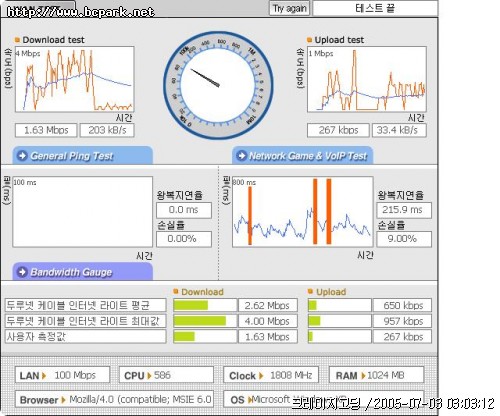Click the circular speedometer gauge
The width and height of the screenshot is (500, 416).
point(218,86)
